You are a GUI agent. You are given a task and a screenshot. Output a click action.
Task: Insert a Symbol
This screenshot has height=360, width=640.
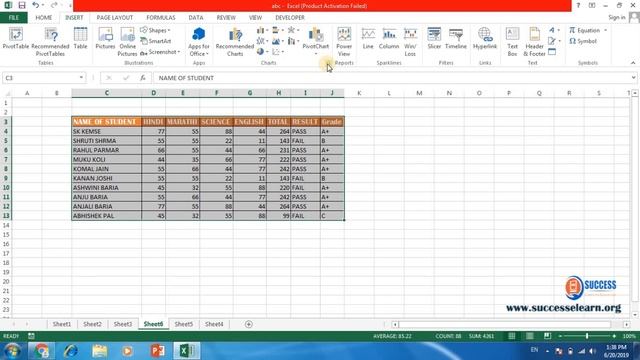(x=583, y=41)
